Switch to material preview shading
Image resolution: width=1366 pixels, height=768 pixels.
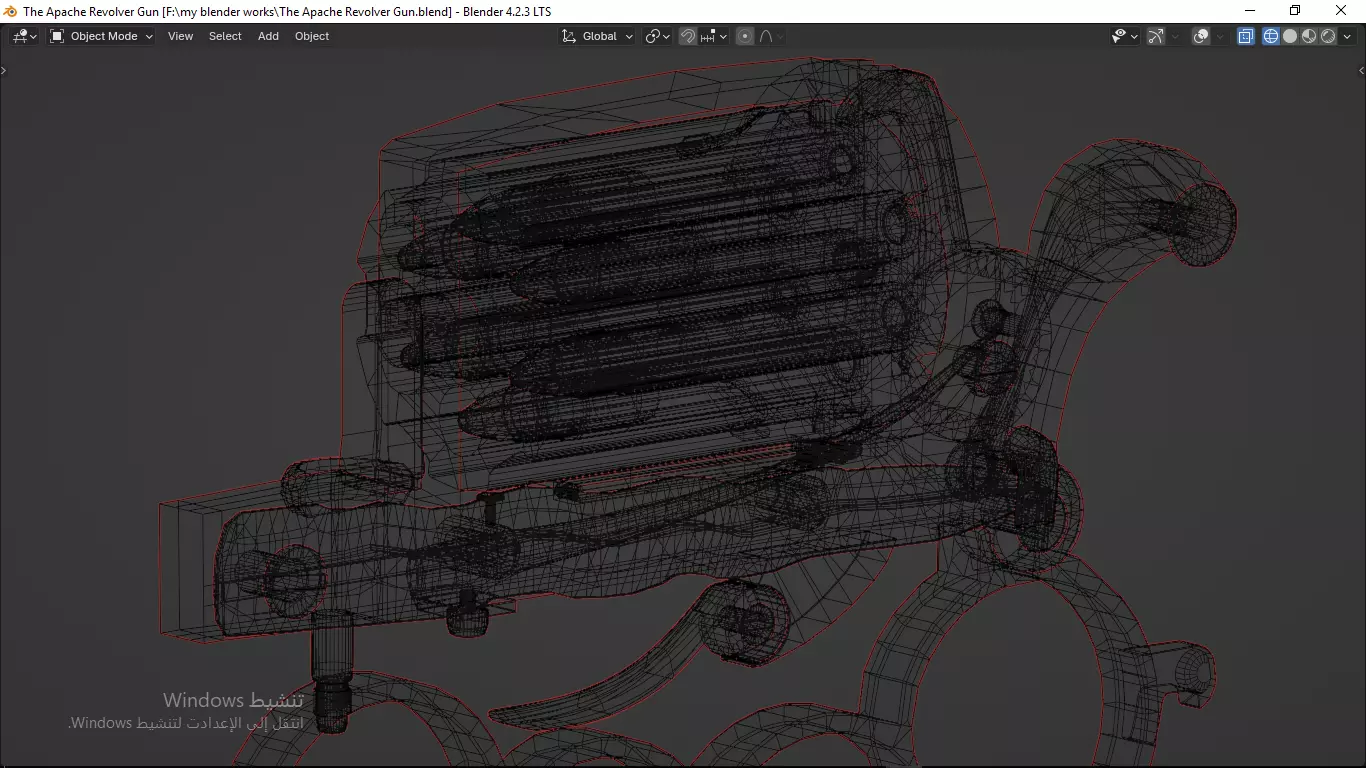tap(1309, 36)
